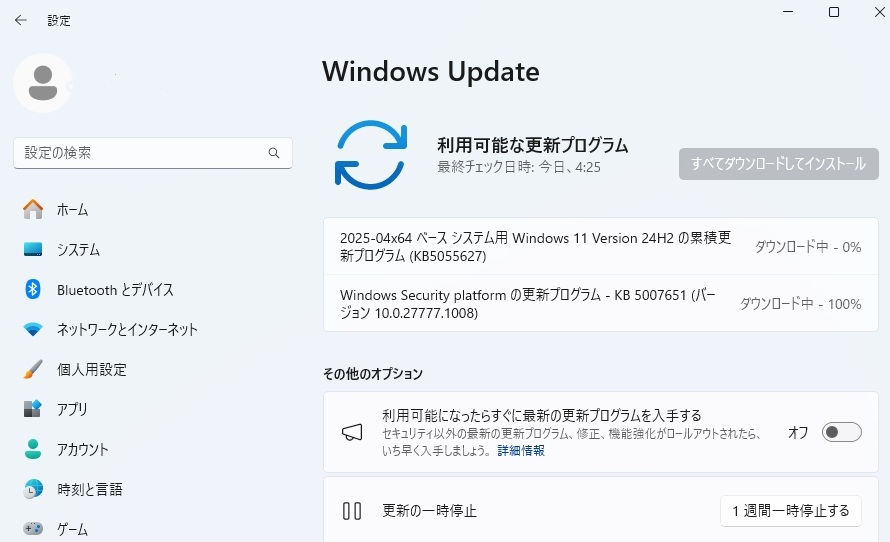Click the その他のオプション section heading
This screenshot has height=542, width=890.
click(373, 373)
